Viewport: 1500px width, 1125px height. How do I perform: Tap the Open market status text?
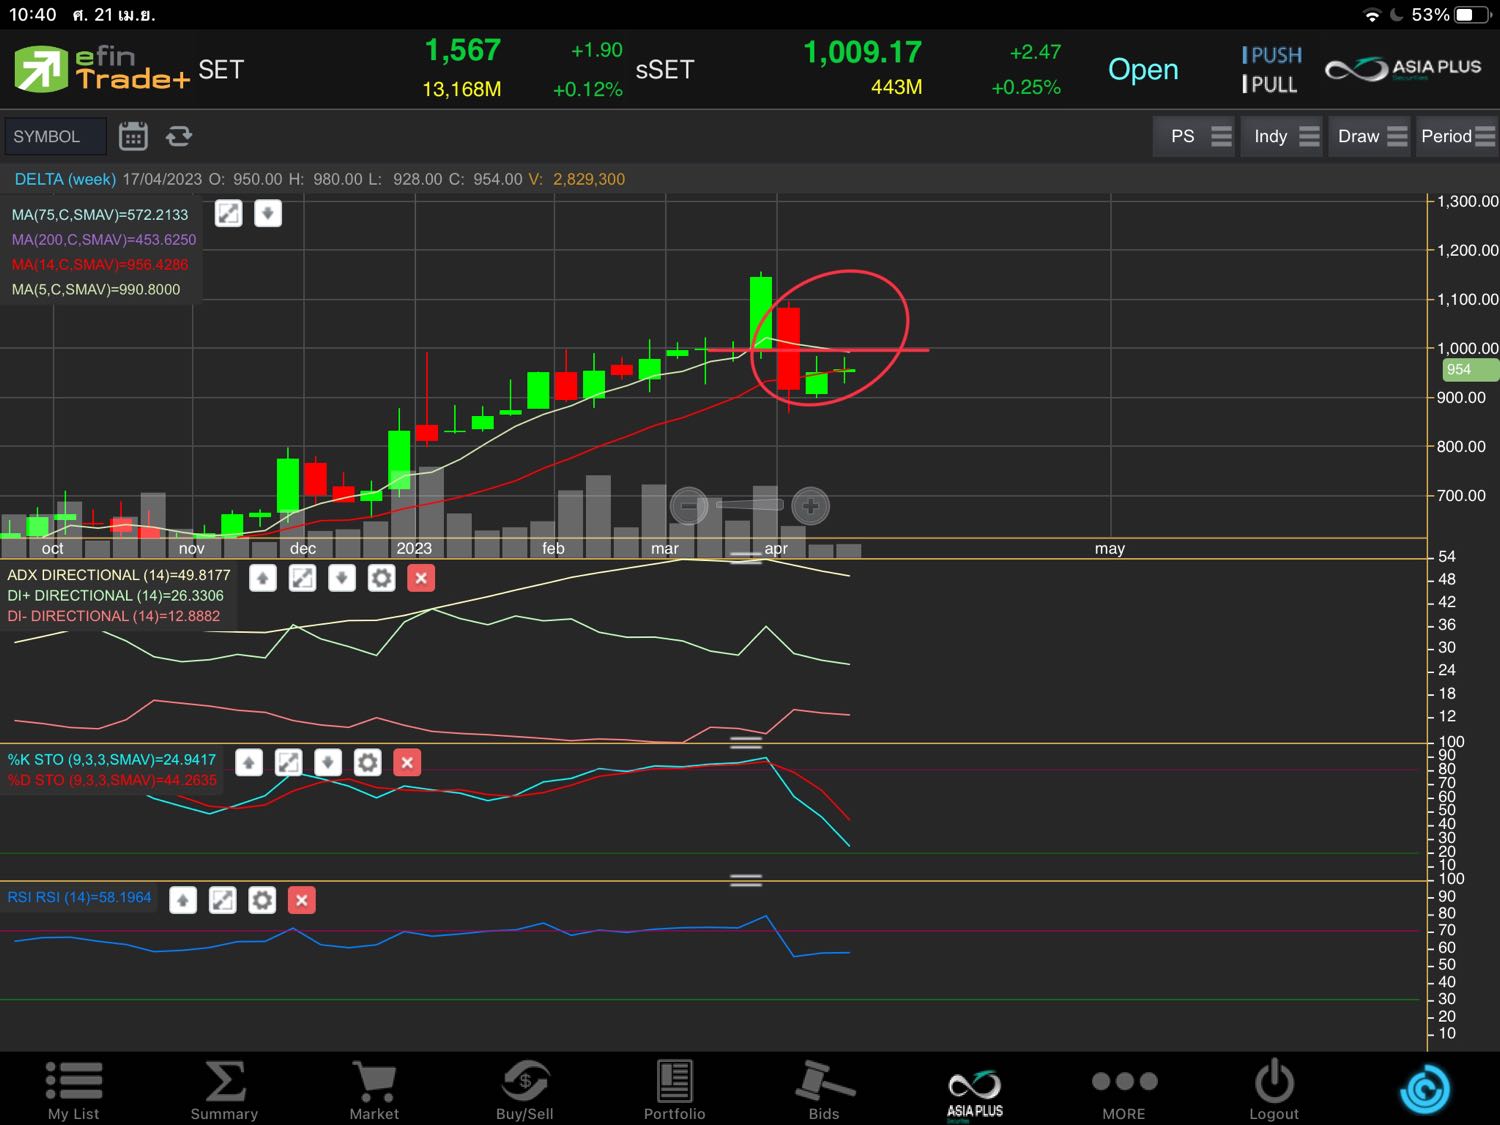[x=1143, y=69]
